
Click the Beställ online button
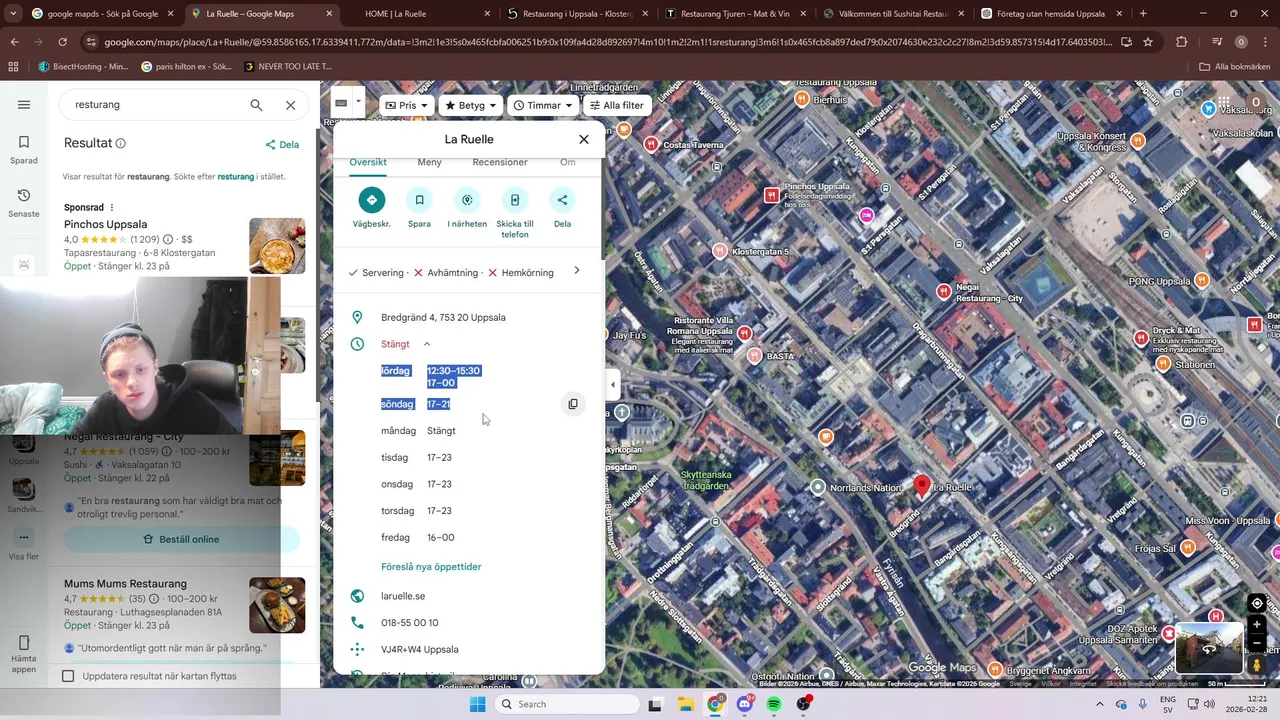pyautogui.click(x=181, y=539)
